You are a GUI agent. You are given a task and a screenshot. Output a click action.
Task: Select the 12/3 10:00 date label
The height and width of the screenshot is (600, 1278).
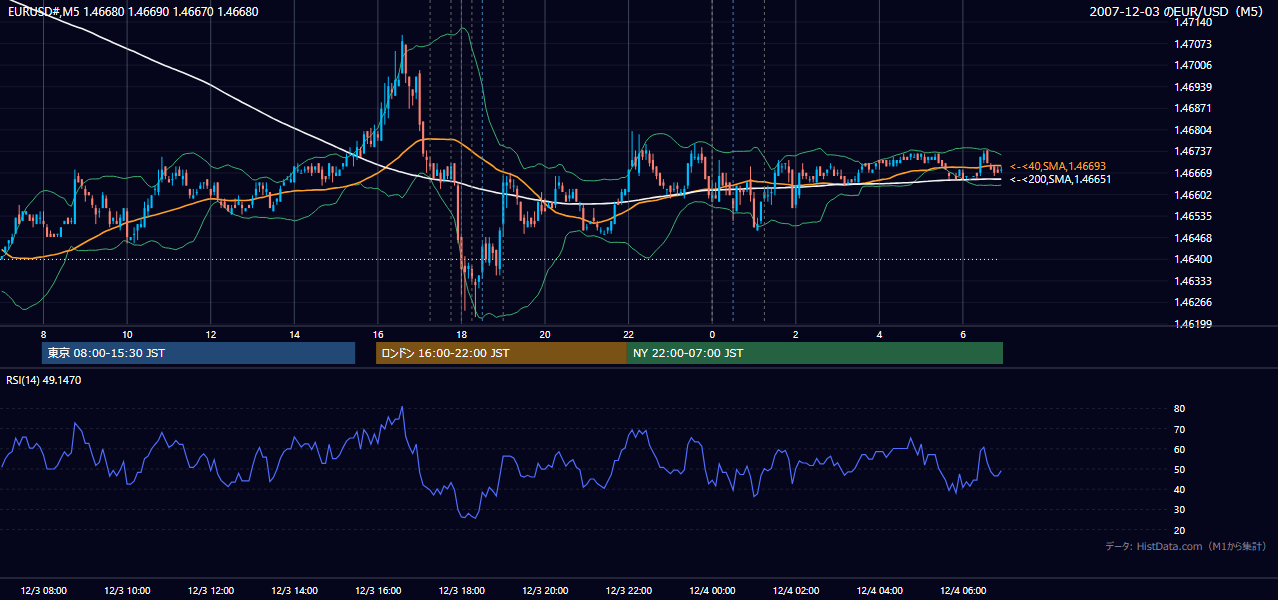tap(127, 591)
